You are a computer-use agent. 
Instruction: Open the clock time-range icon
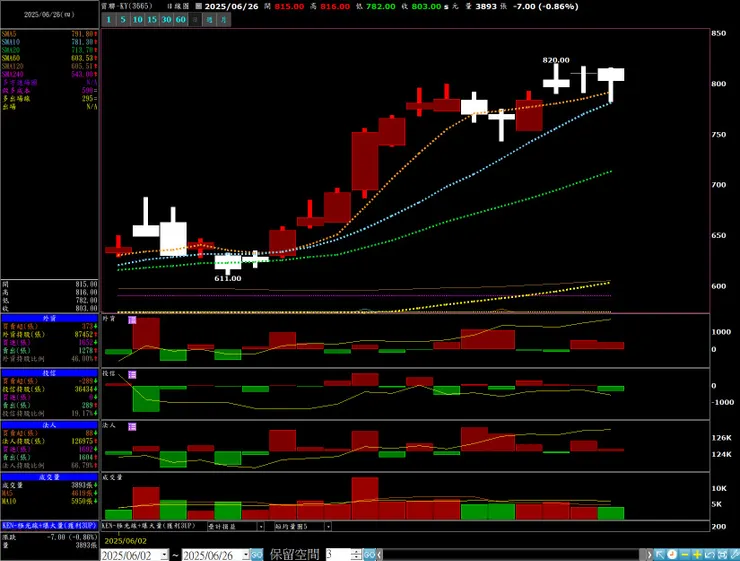672,555
